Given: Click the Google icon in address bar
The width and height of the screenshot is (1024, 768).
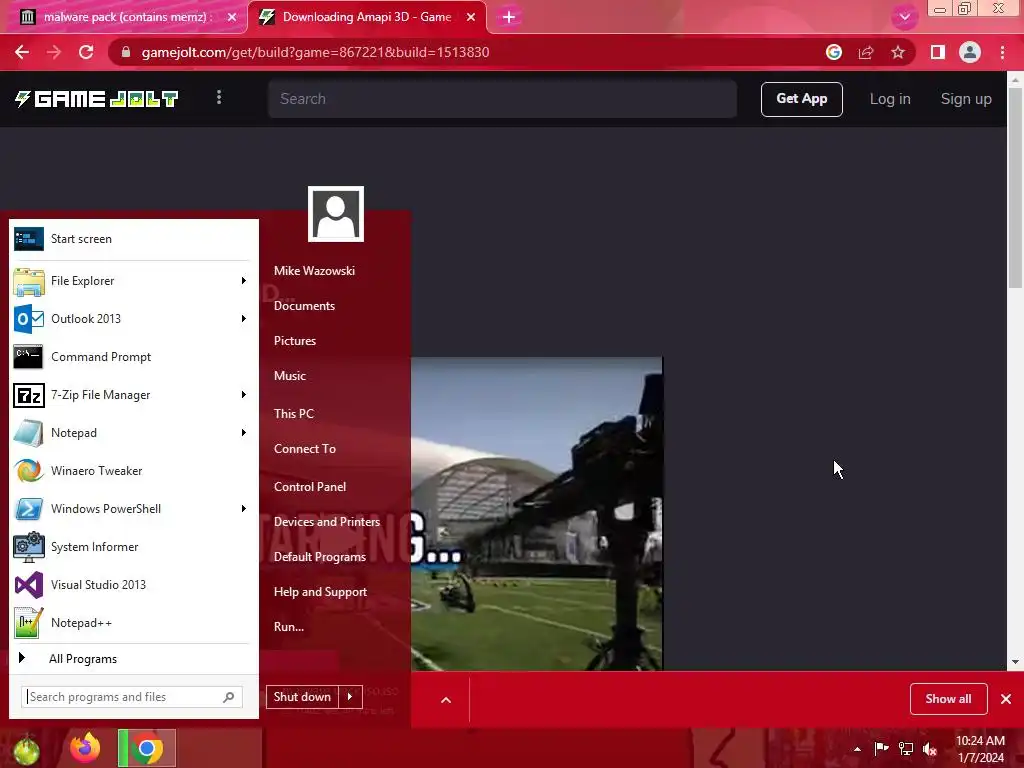Looking at the screenshot, I should pos(834,52).
